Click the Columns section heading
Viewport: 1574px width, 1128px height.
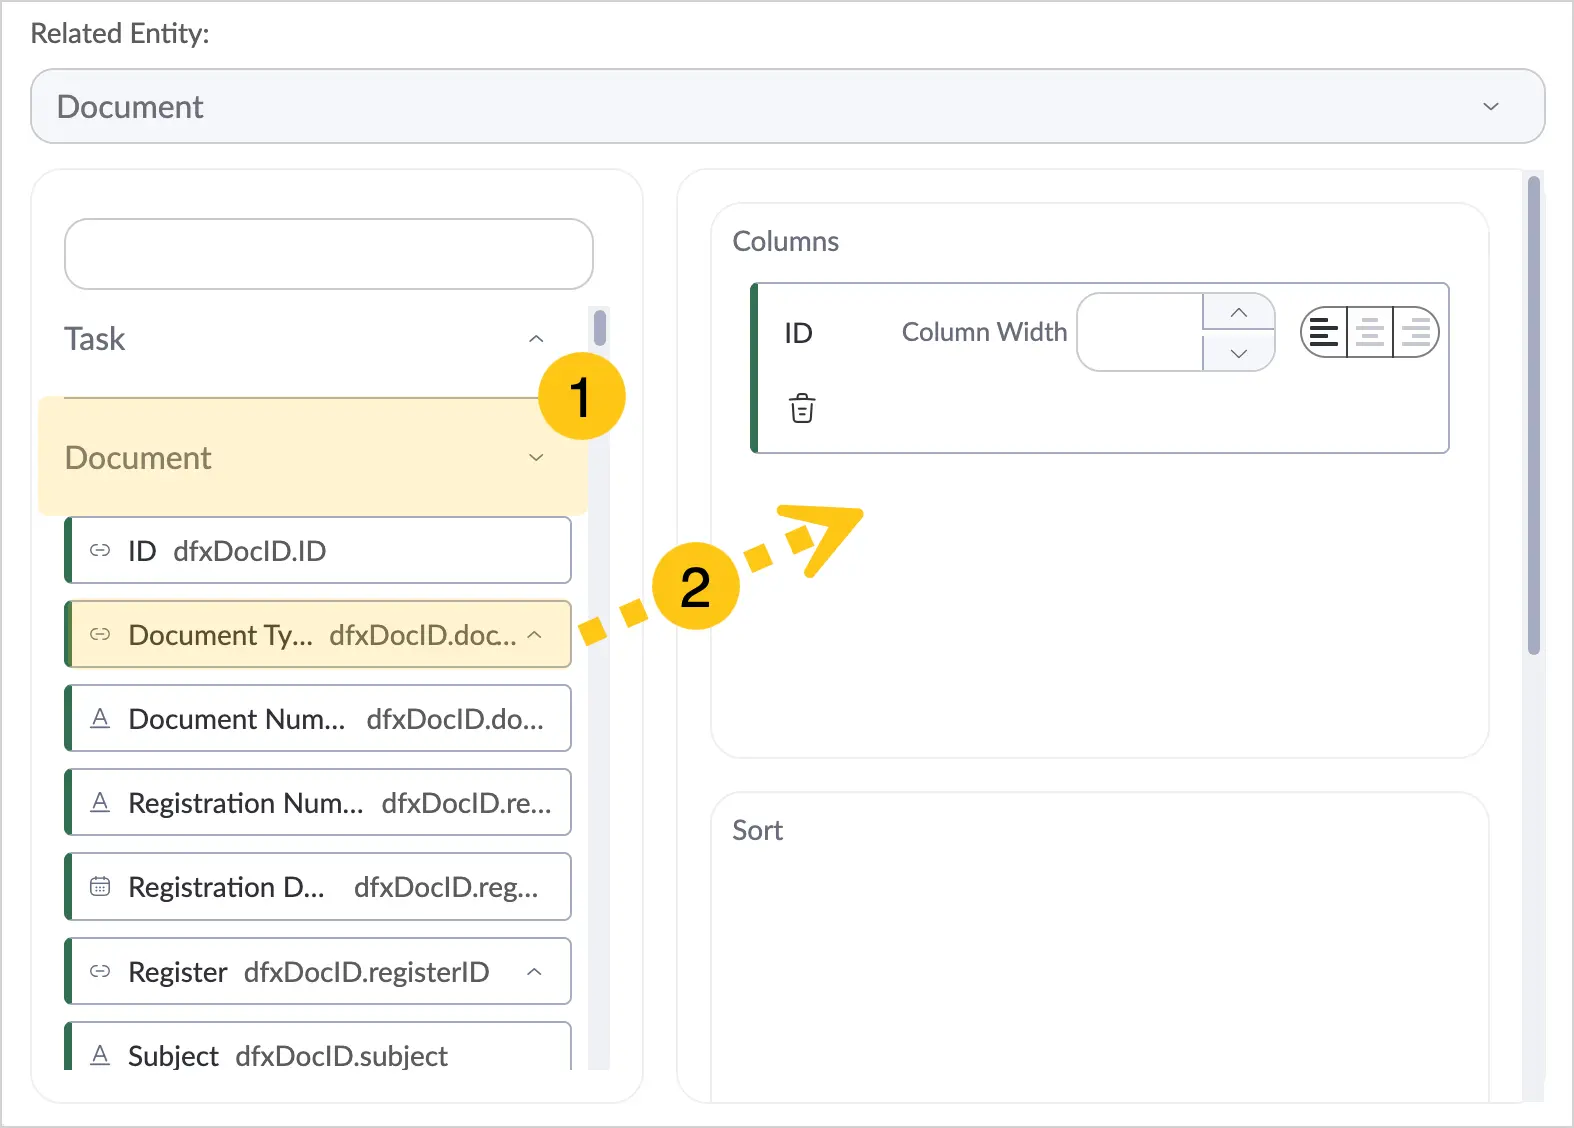(786, 241)
